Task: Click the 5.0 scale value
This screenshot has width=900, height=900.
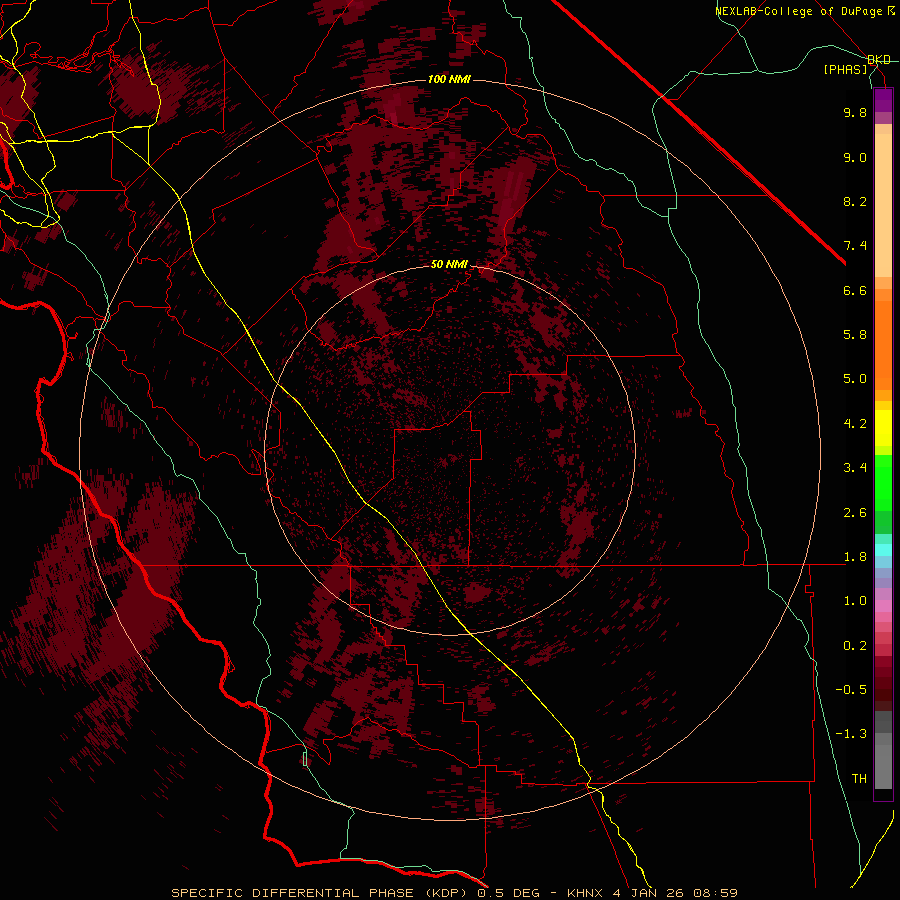Action: click(855, 379)
